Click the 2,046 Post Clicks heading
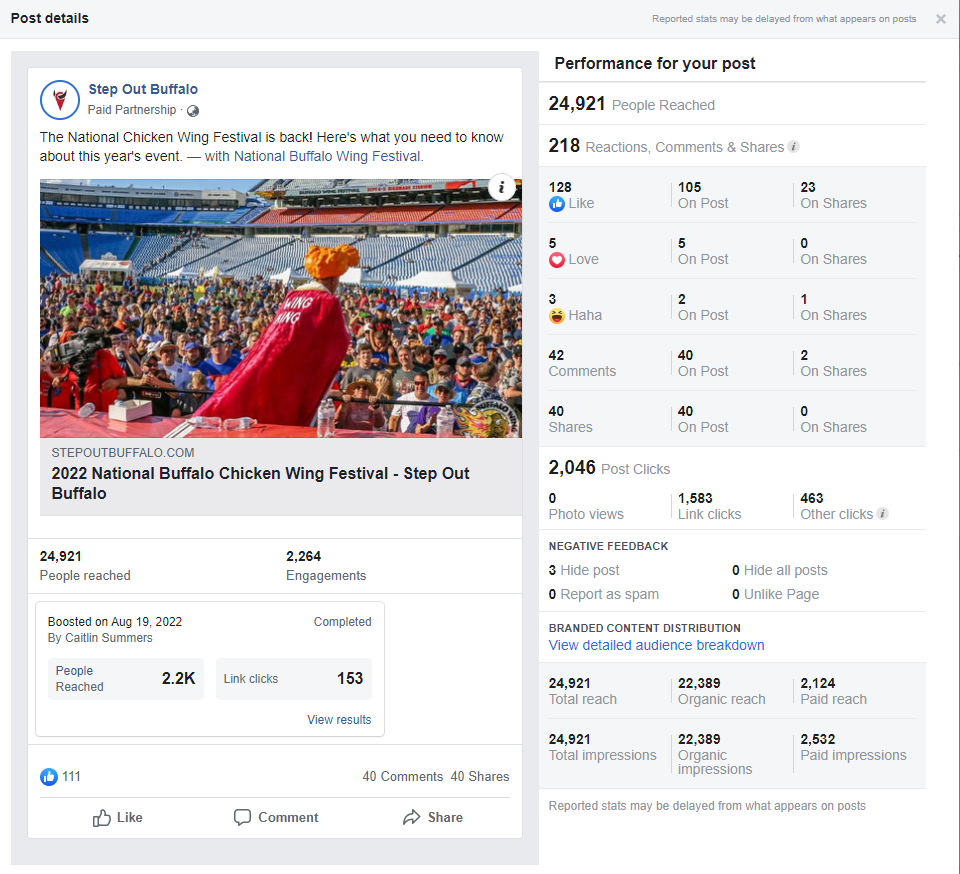 [609, 468]
